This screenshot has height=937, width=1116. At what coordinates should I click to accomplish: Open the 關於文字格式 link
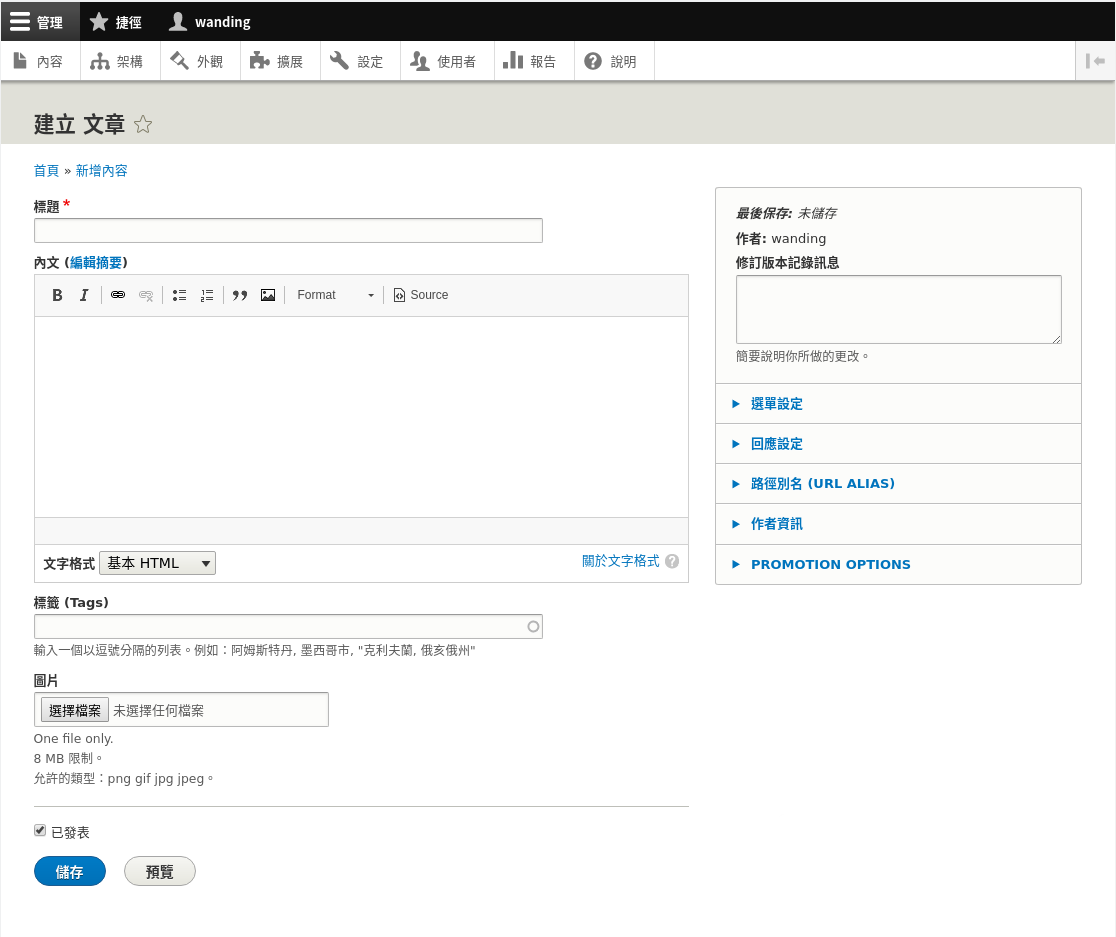coord(620,561)
